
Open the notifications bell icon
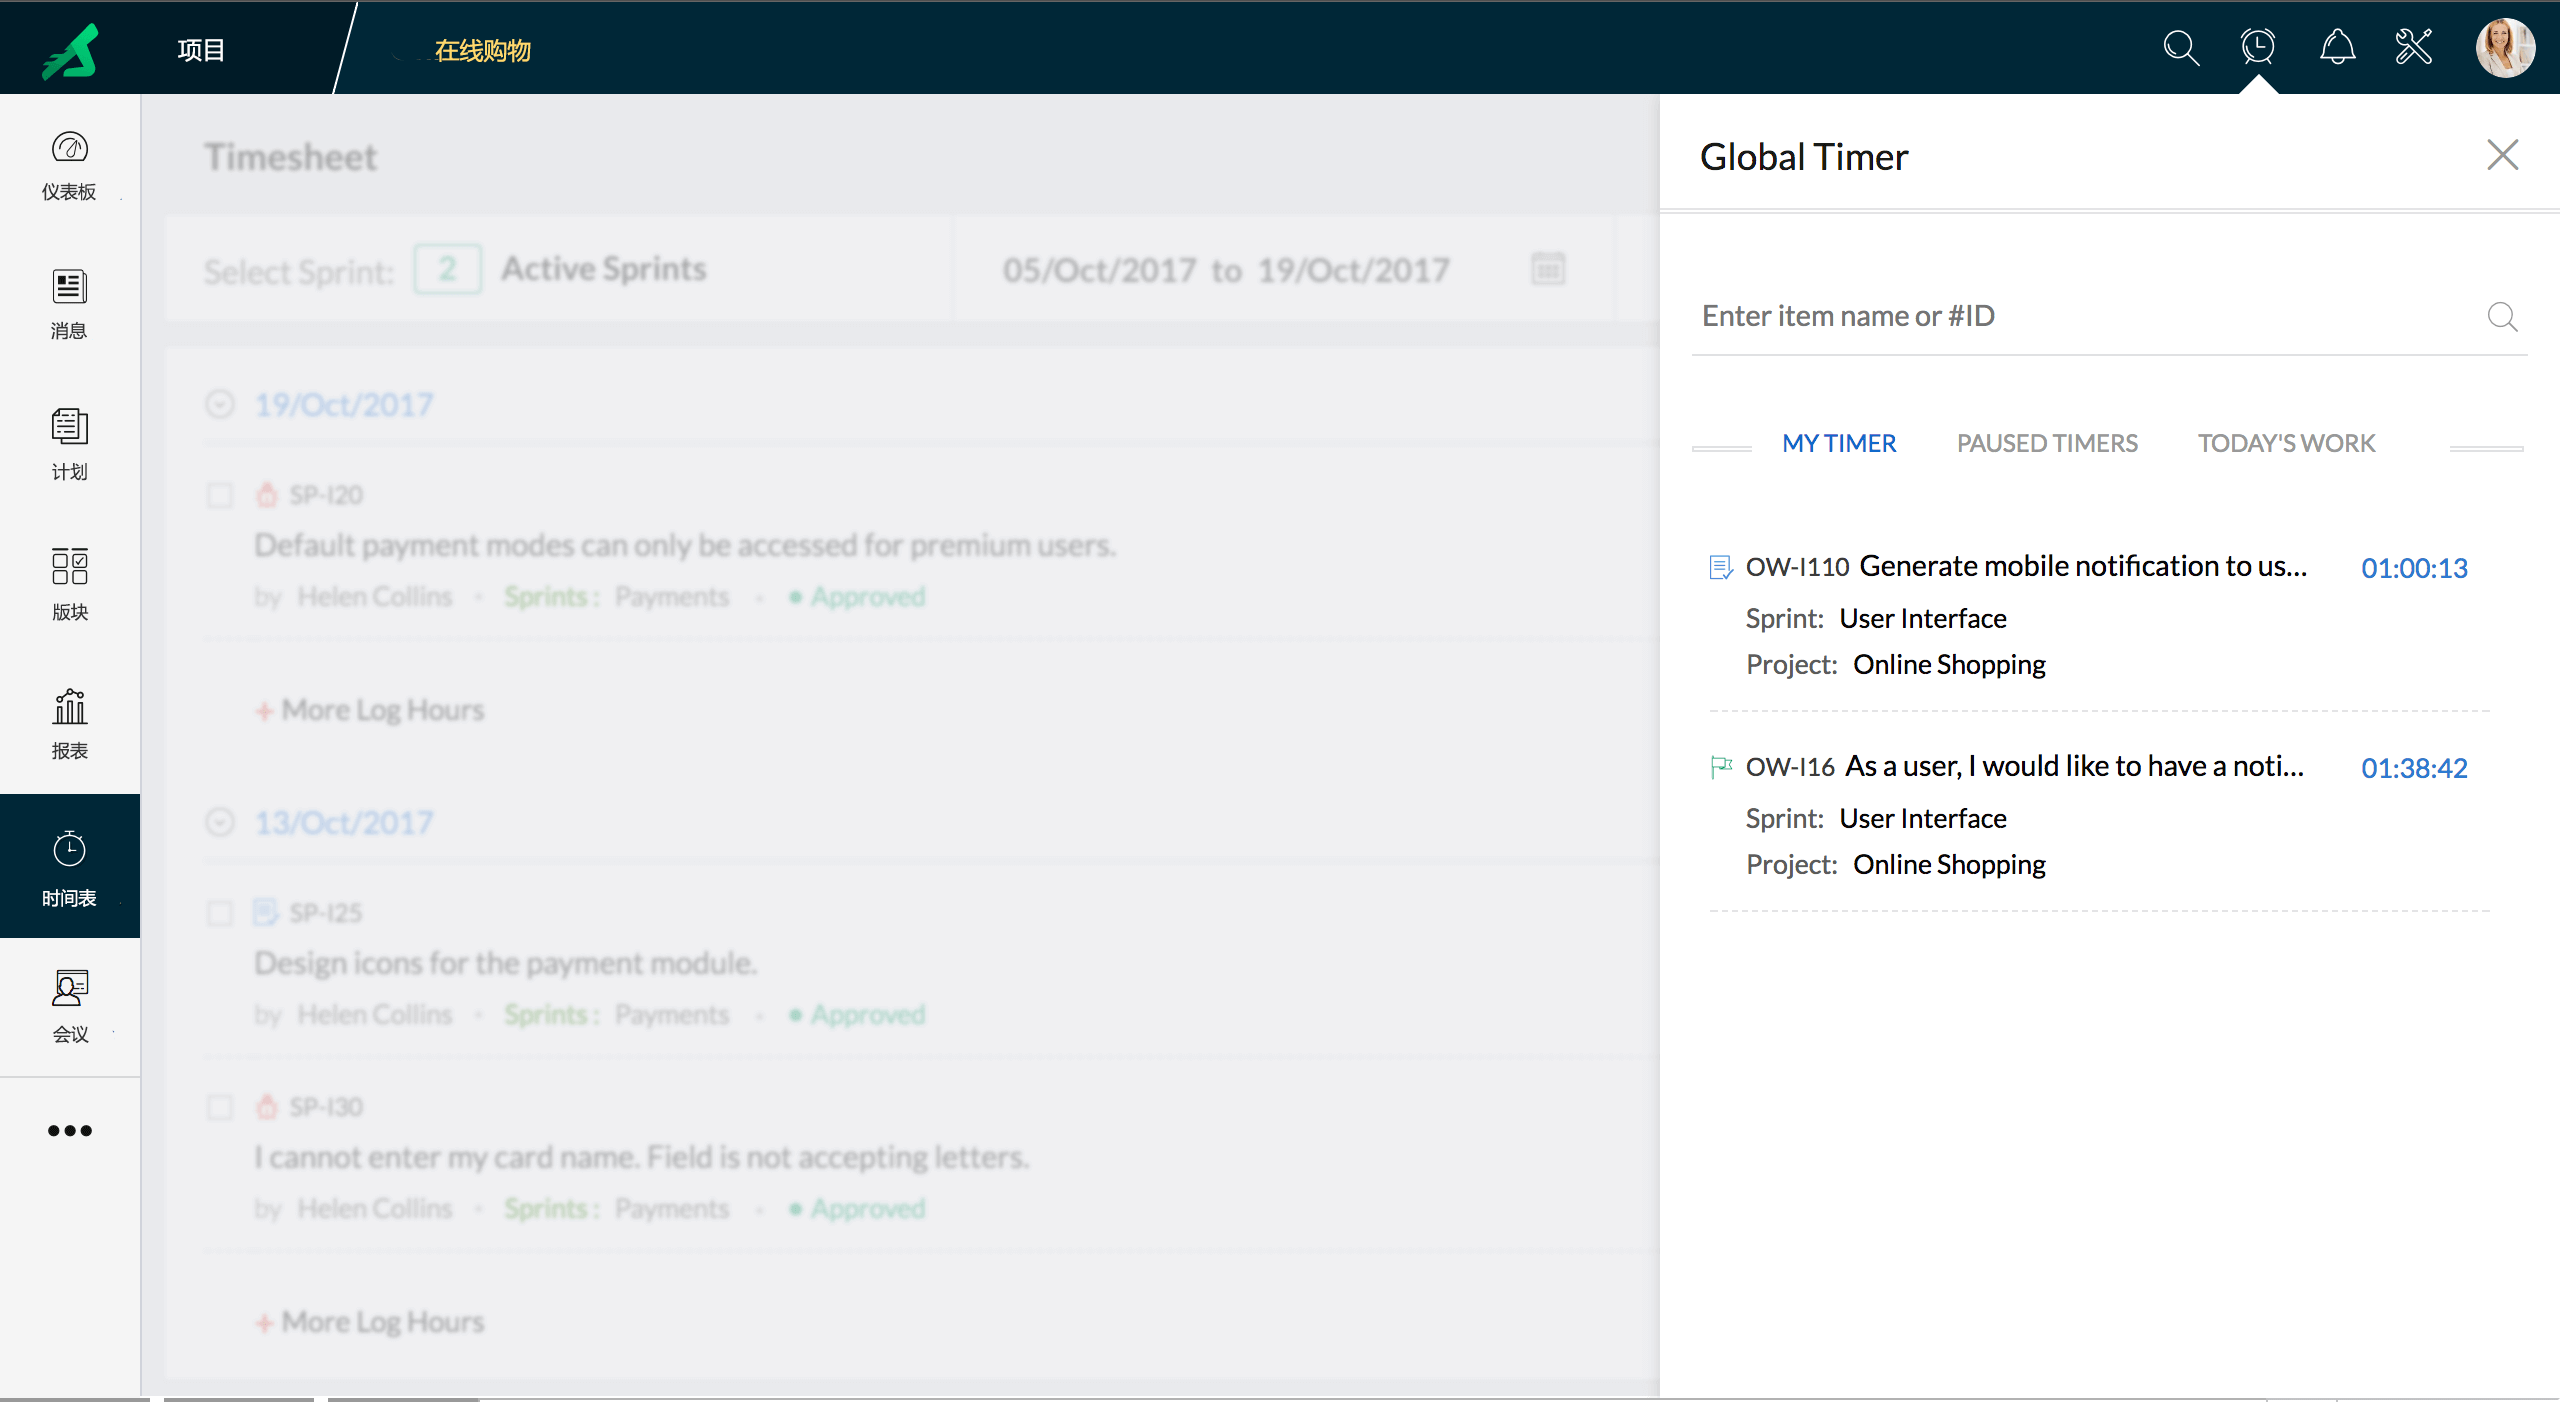[2337, 47]
